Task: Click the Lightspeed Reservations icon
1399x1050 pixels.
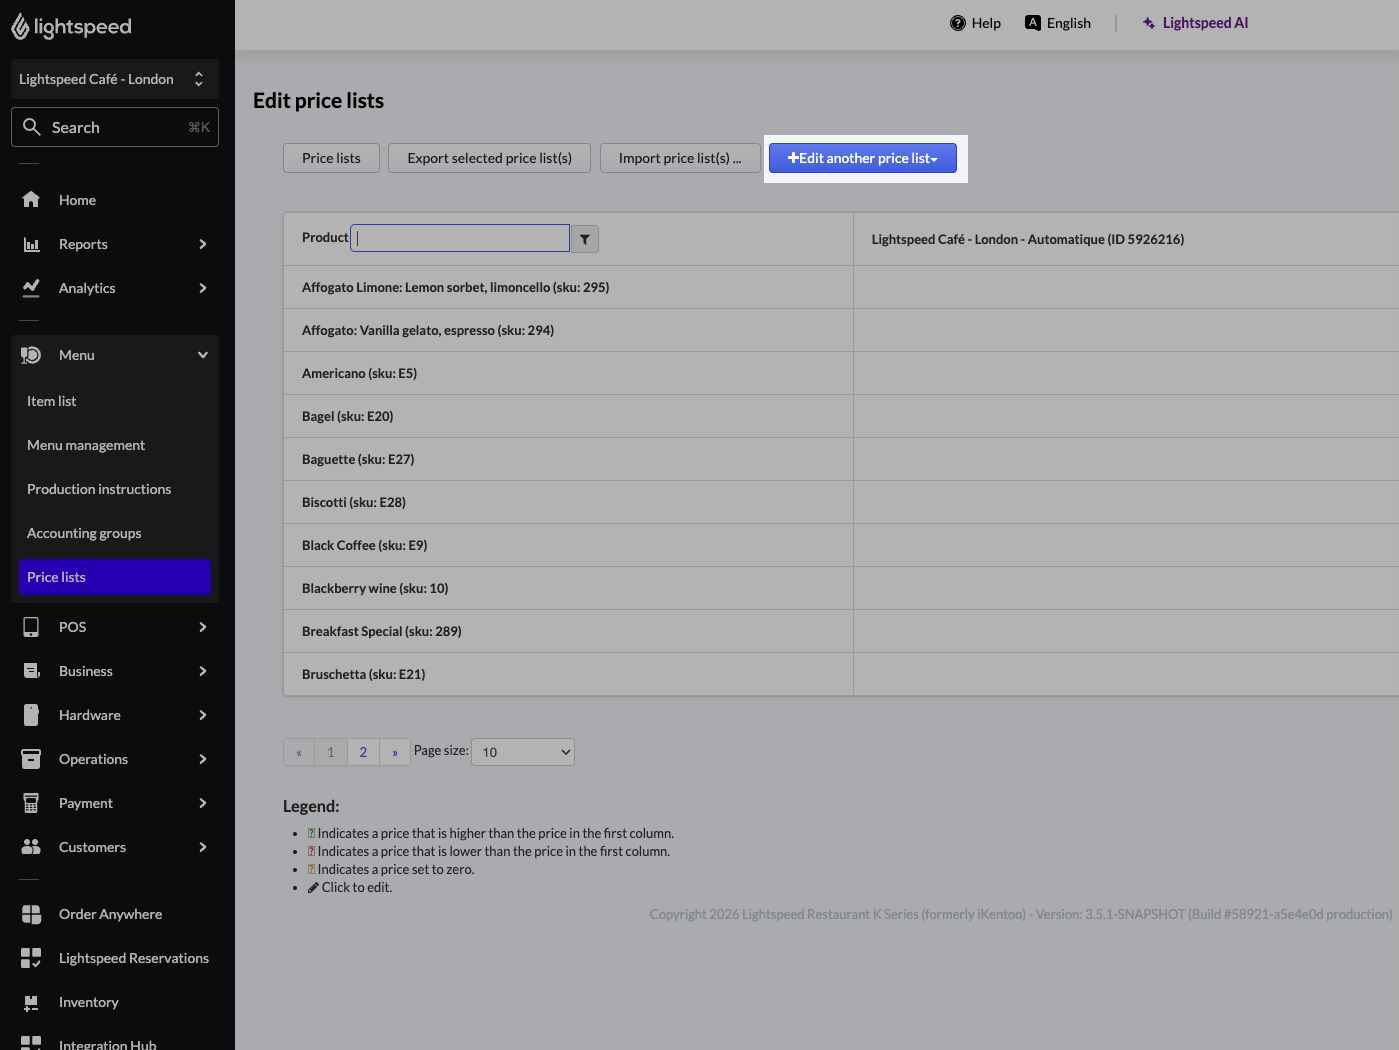Action: point(31,958)
